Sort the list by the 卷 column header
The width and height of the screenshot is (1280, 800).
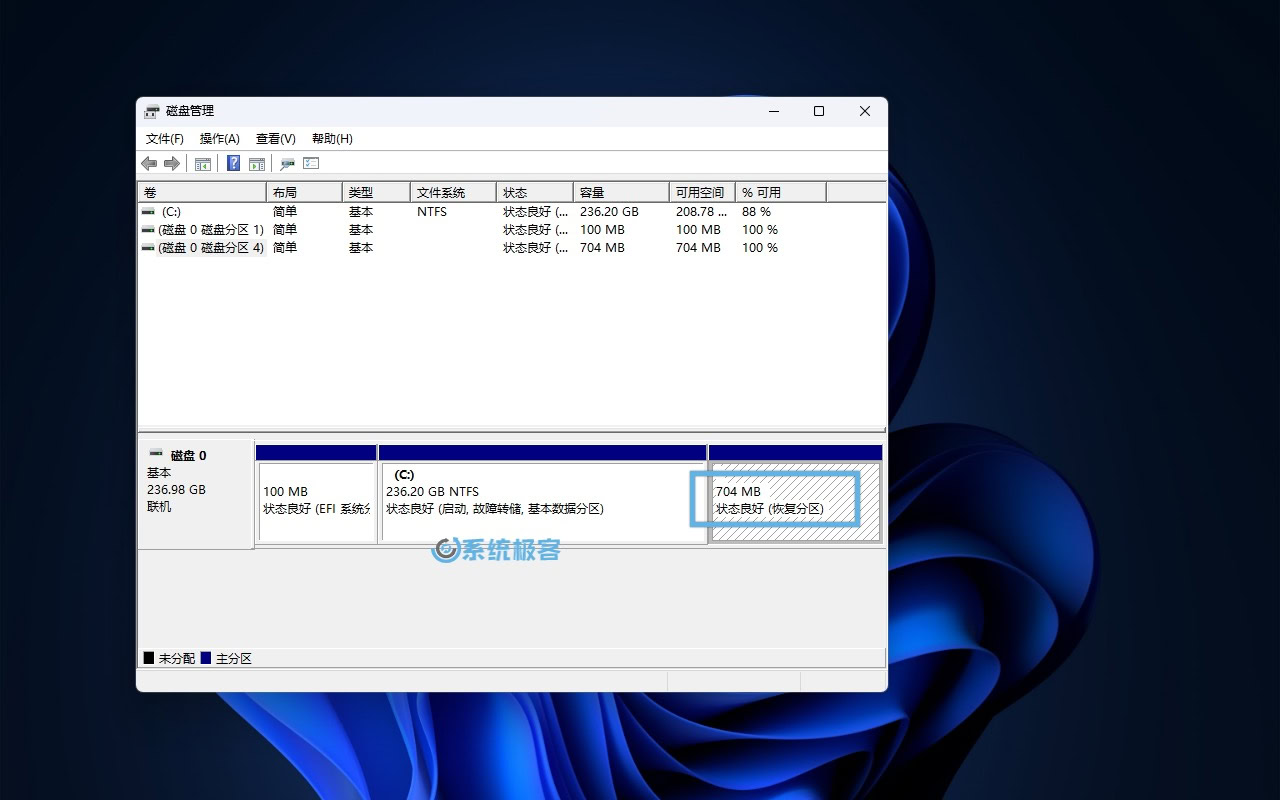tap(201, 192)
